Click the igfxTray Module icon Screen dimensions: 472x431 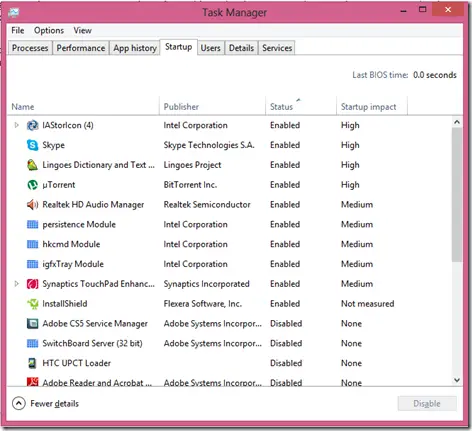click(32, 264)
